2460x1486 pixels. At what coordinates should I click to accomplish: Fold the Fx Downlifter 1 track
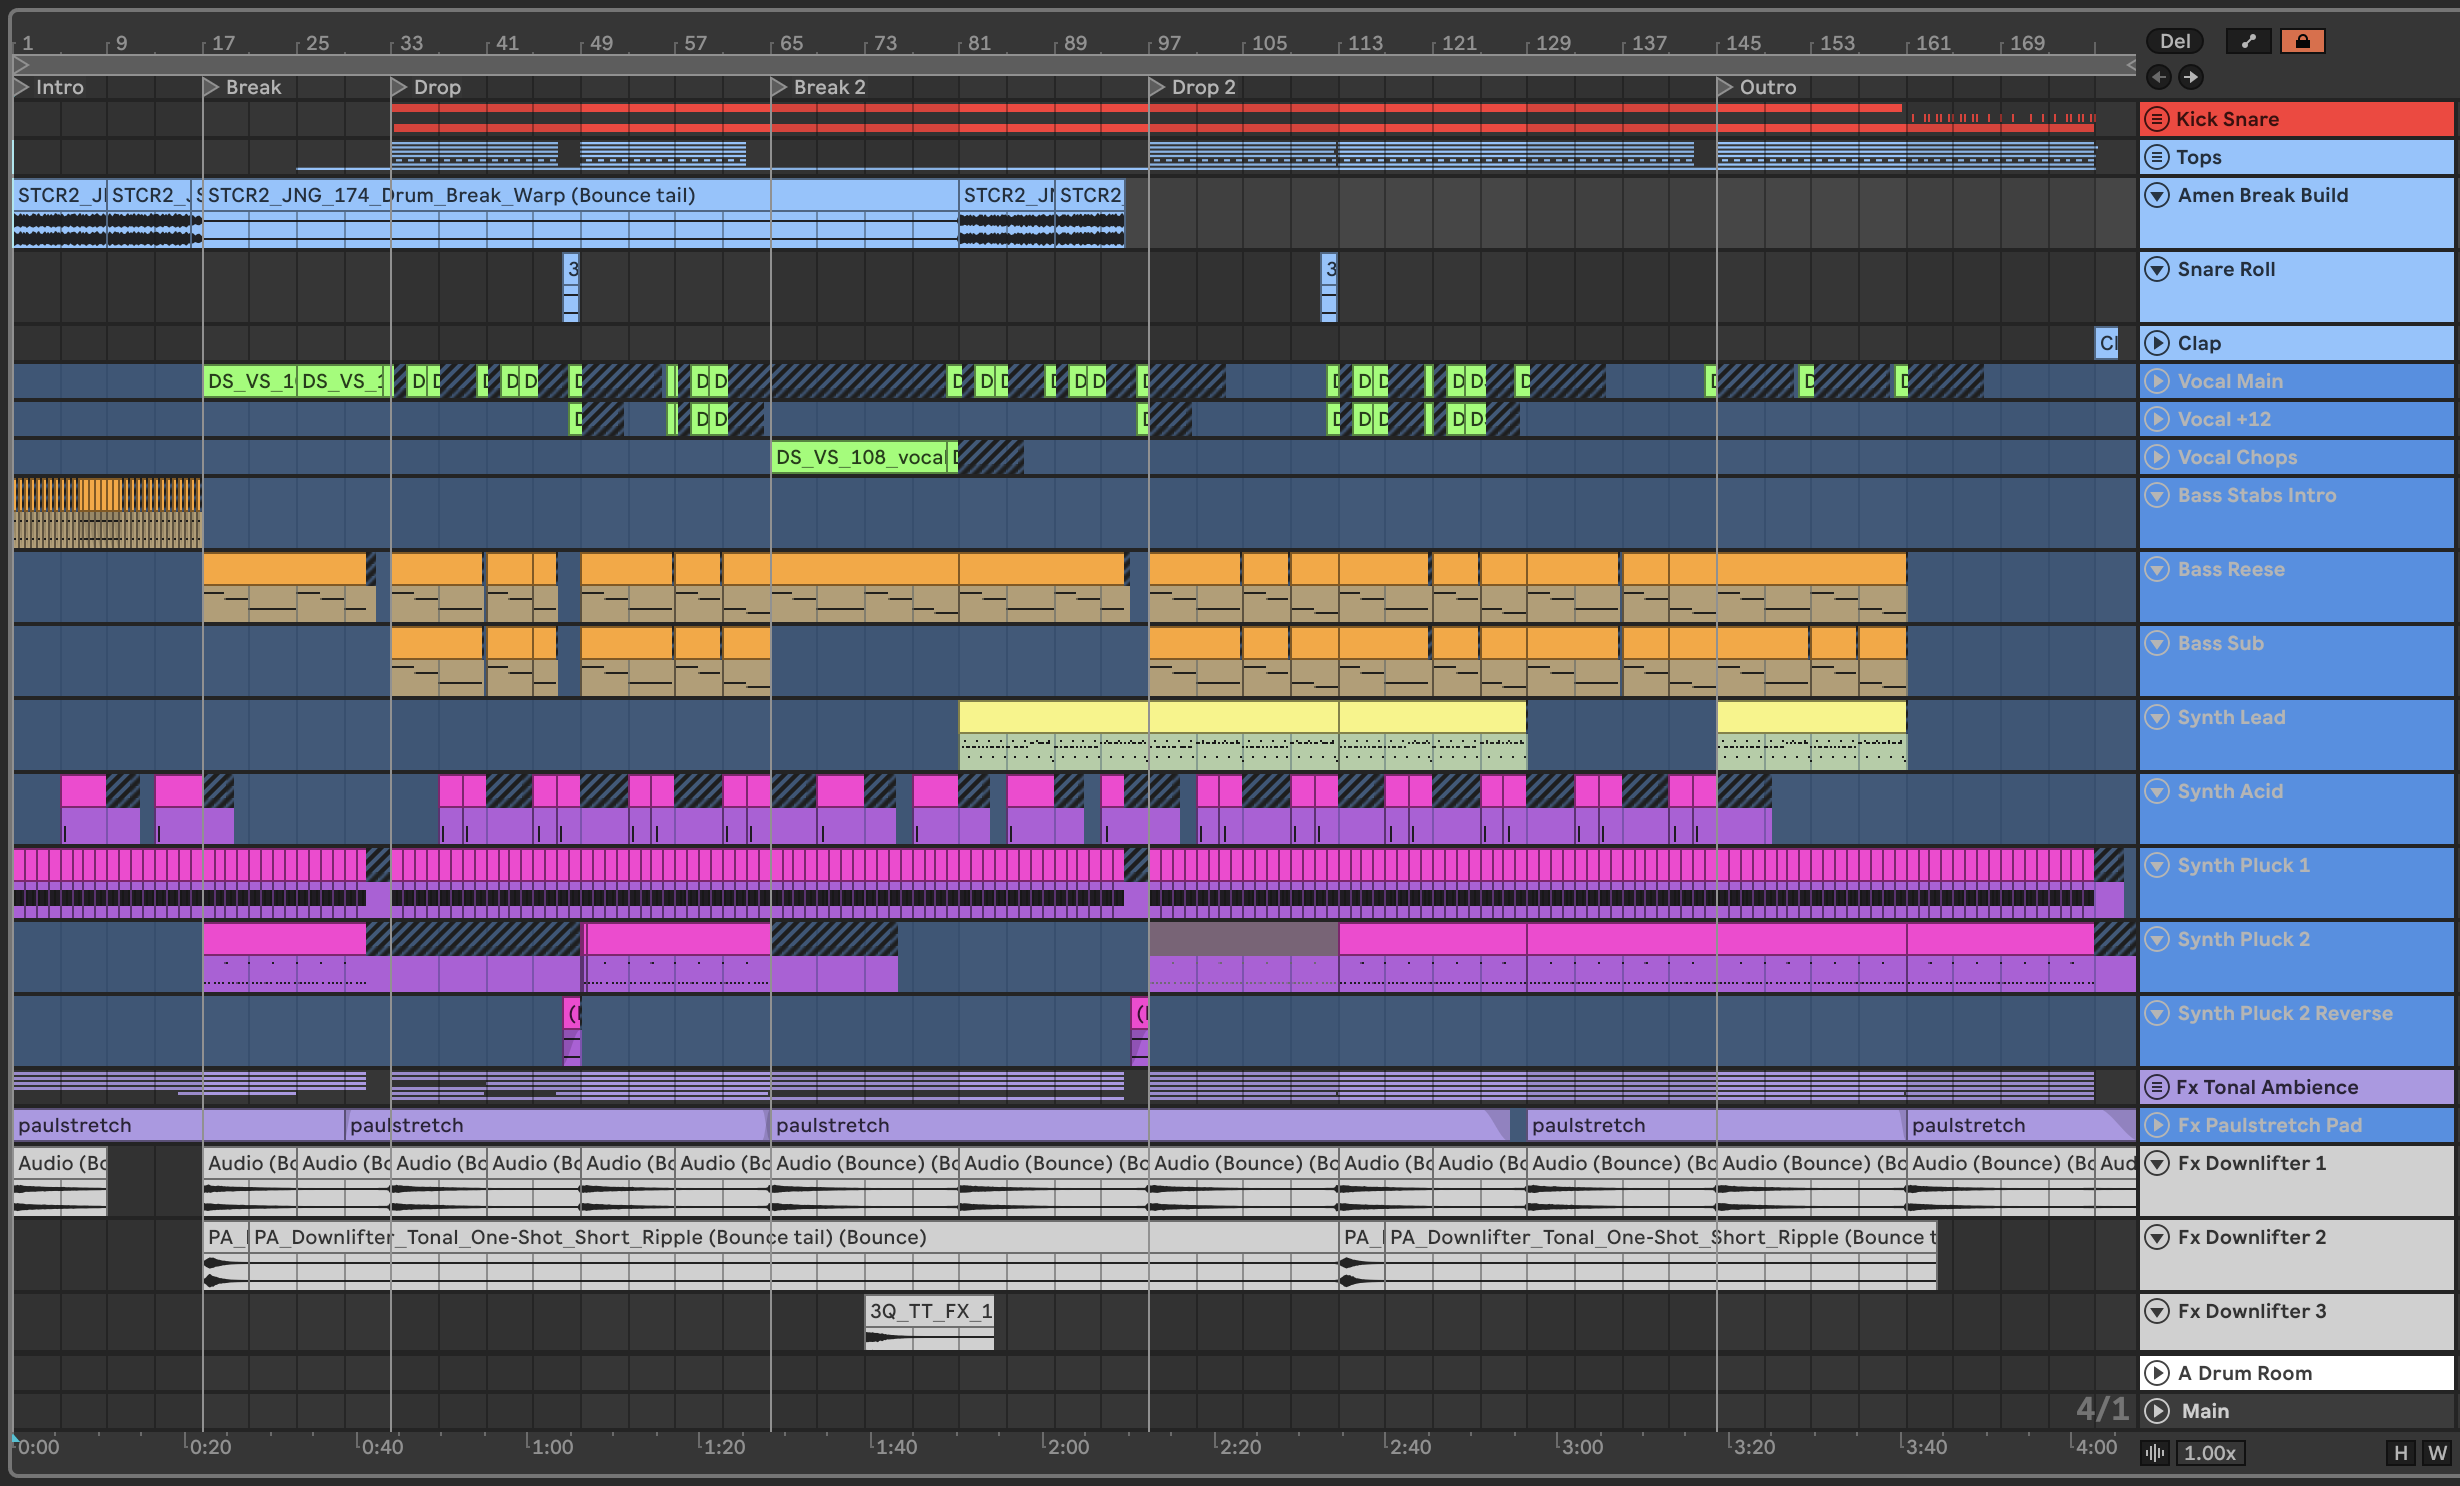(x=2158, y=1163)
